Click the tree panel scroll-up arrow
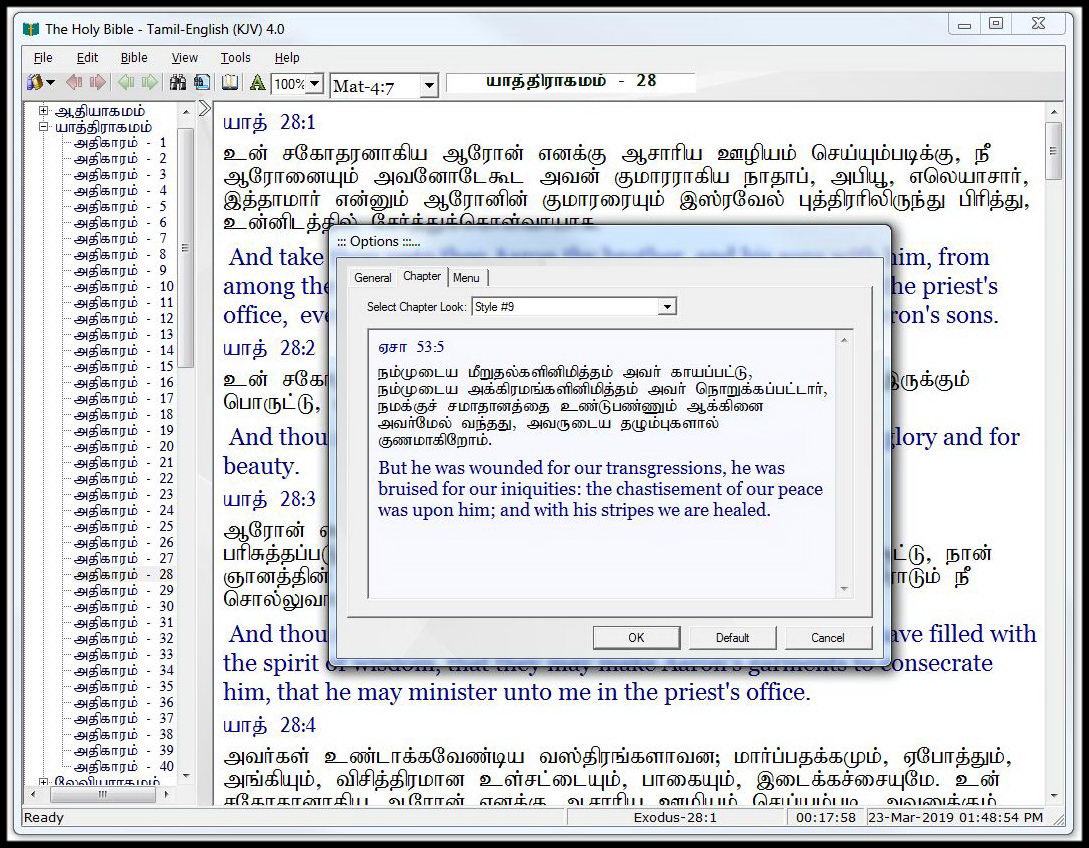The image size is (1089, 848). (x=185, y=111)
